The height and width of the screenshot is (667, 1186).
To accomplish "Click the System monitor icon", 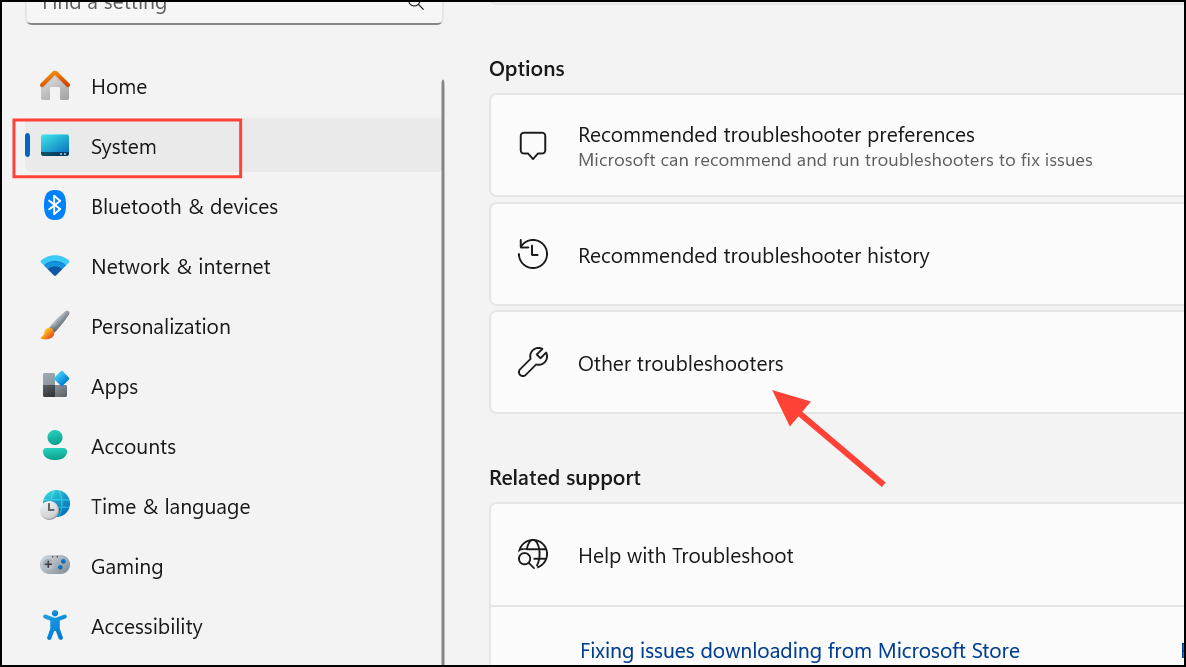I will tap(55, 147).
